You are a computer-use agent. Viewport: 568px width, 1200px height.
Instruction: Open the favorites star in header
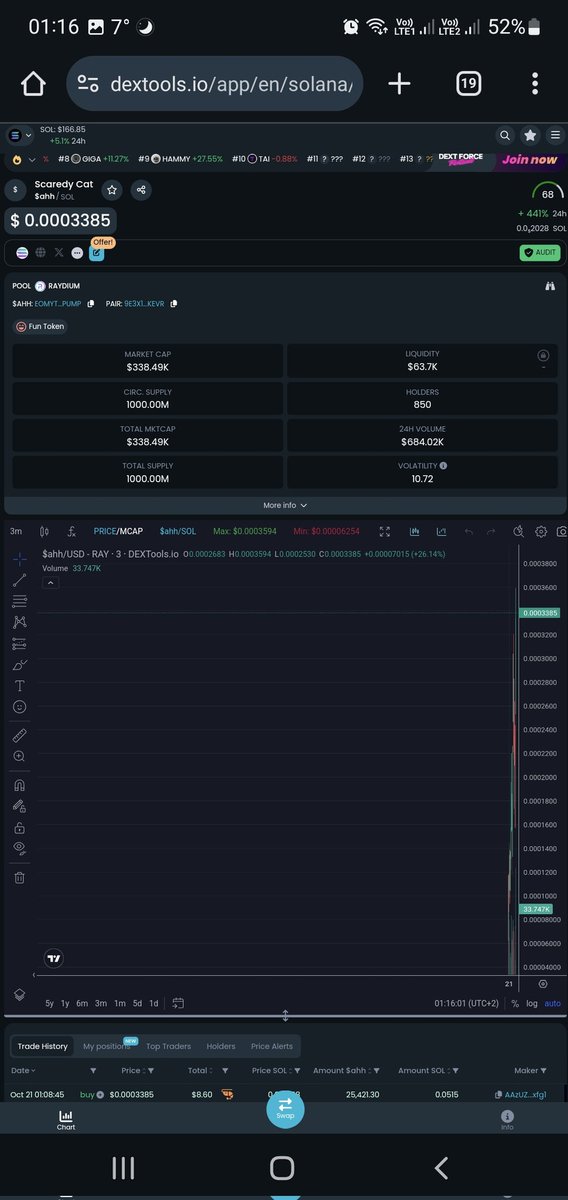coord(530,135)
